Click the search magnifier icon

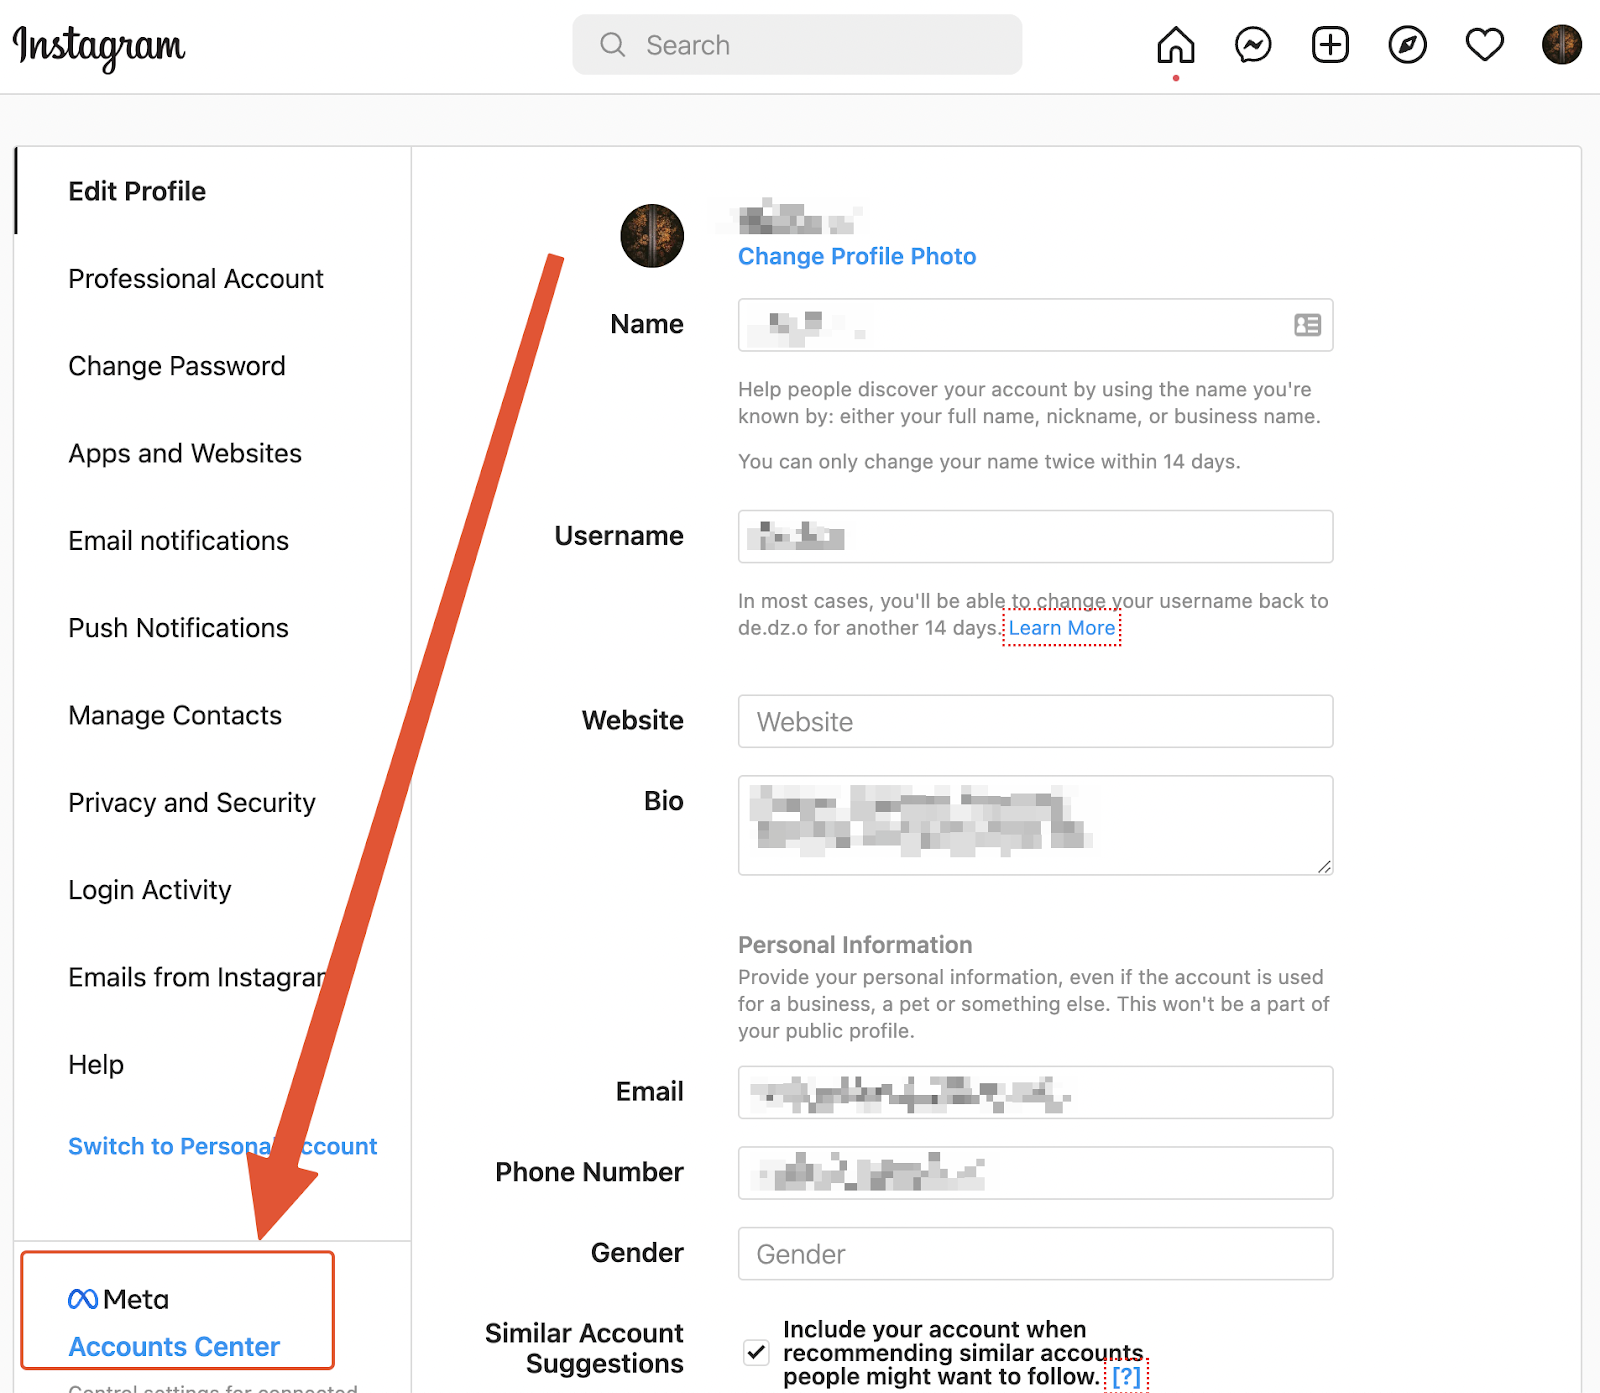[x=612, y=45]
